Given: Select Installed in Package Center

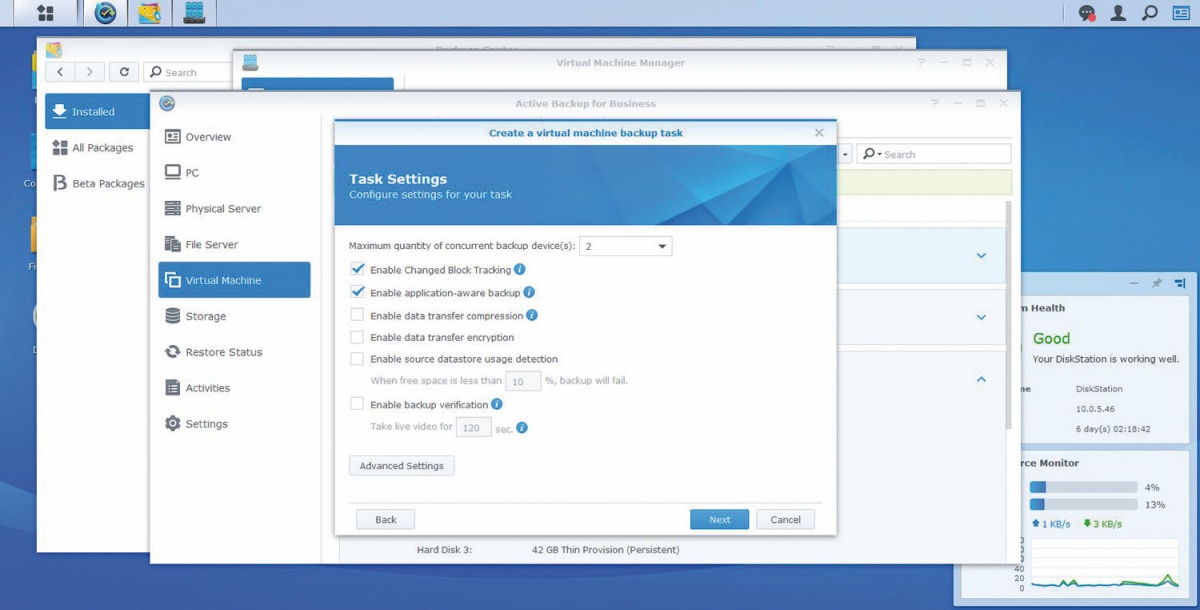Looking at the screenshot, I should point(97,112).
